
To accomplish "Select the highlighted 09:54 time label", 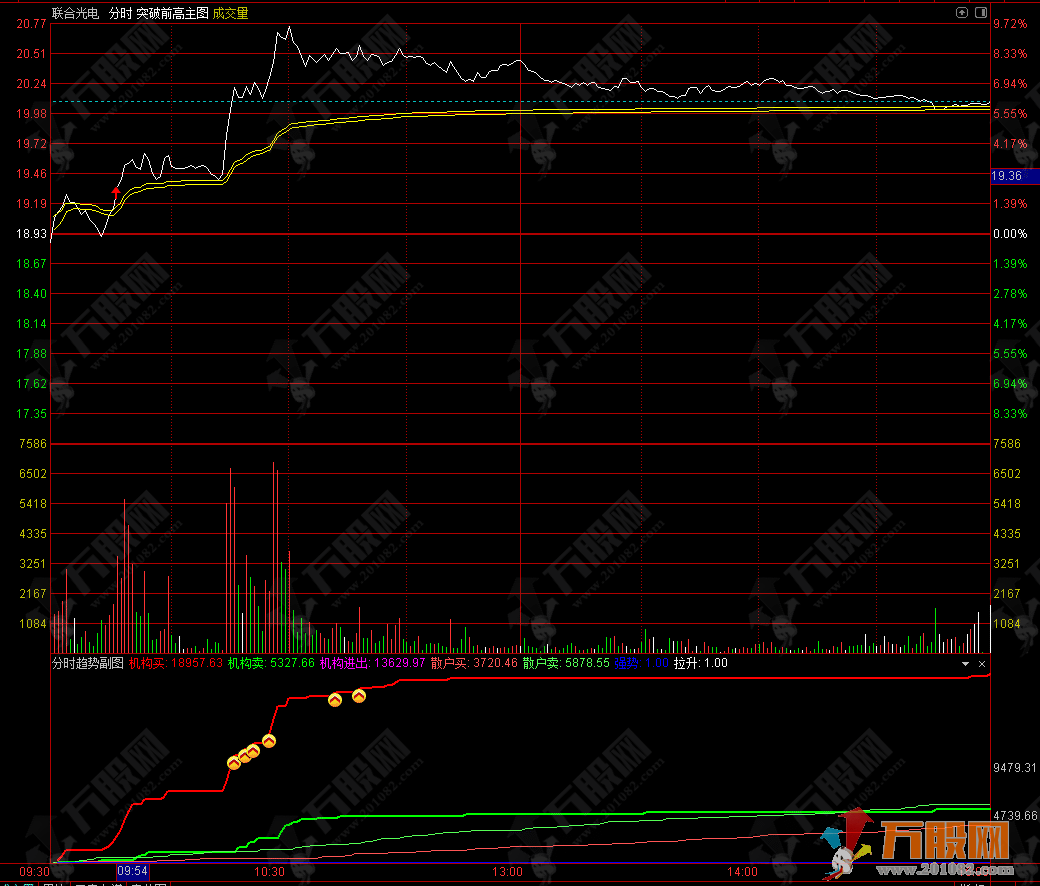I will [x=133, y=871].
